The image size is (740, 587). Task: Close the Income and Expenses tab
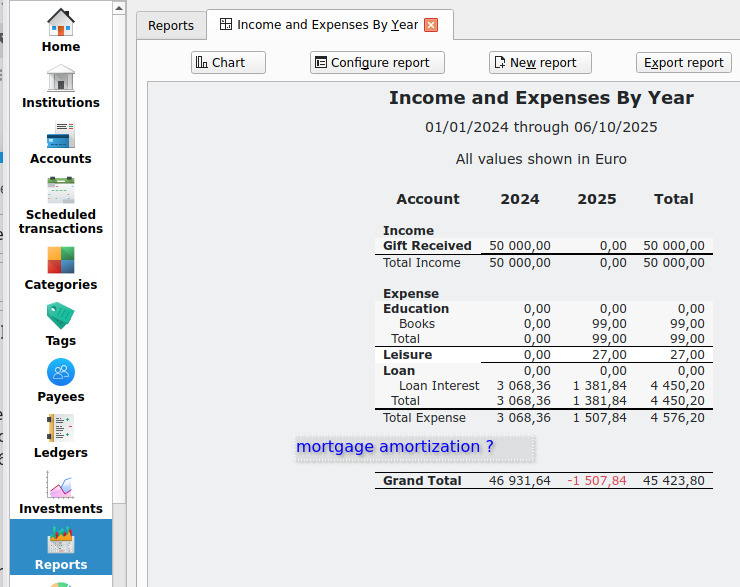(x=431, y=25)
